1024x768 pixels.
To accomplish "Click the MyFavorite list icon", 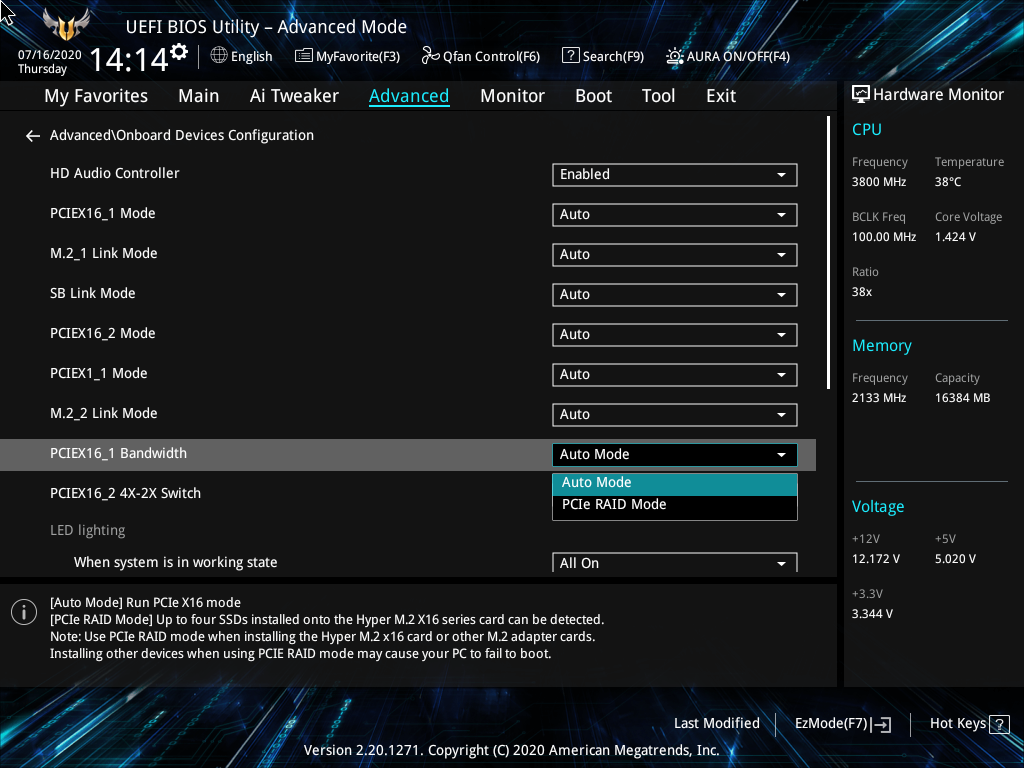I will point(304,56).
